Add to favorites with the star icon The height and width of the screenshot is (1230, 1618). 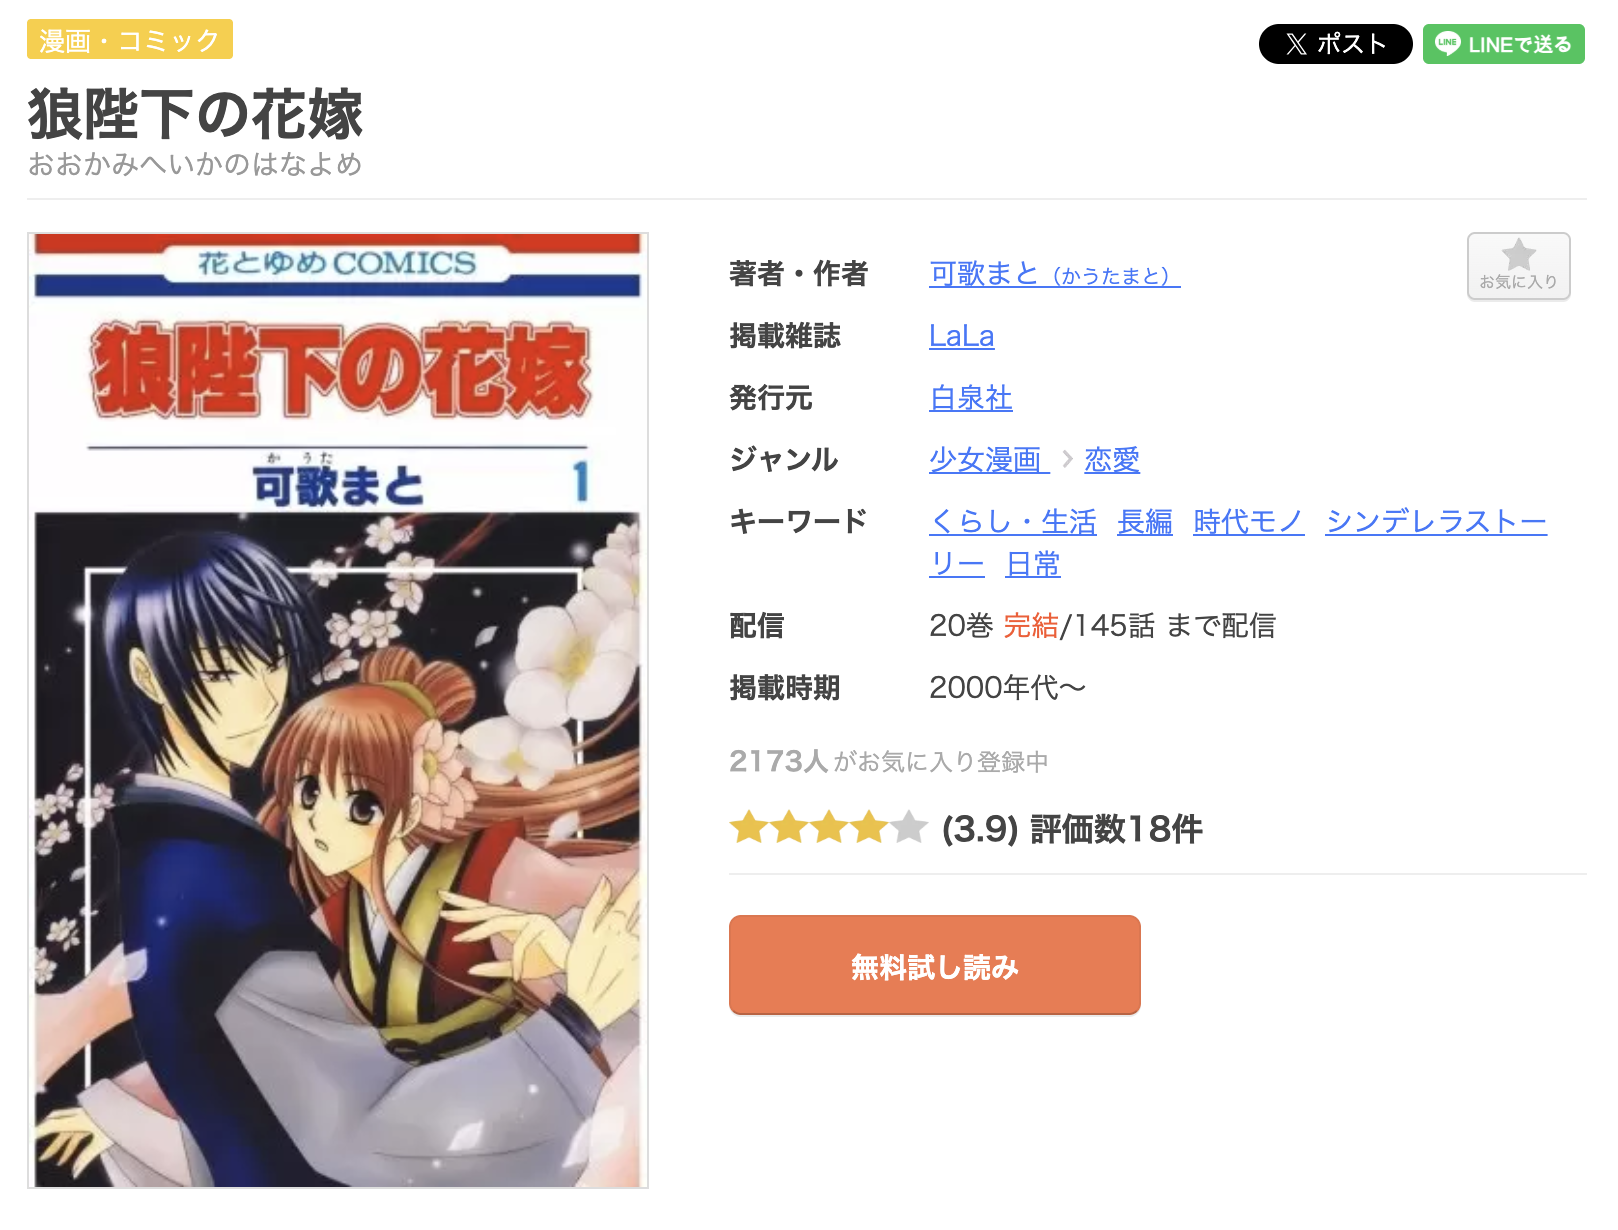point(1518,266)
